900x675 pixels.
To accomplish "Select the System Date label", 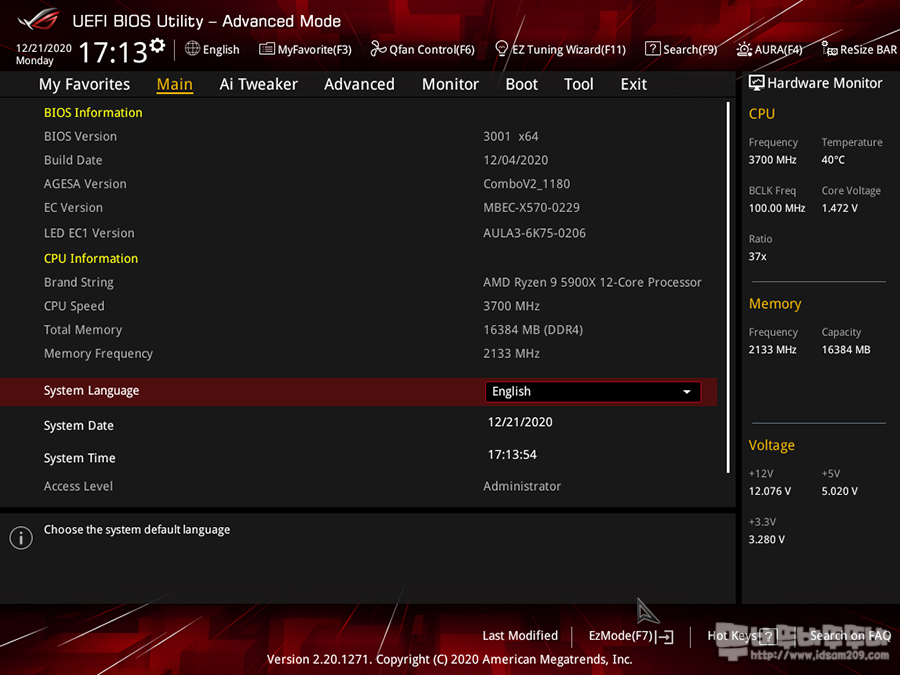I will (79, 426).
